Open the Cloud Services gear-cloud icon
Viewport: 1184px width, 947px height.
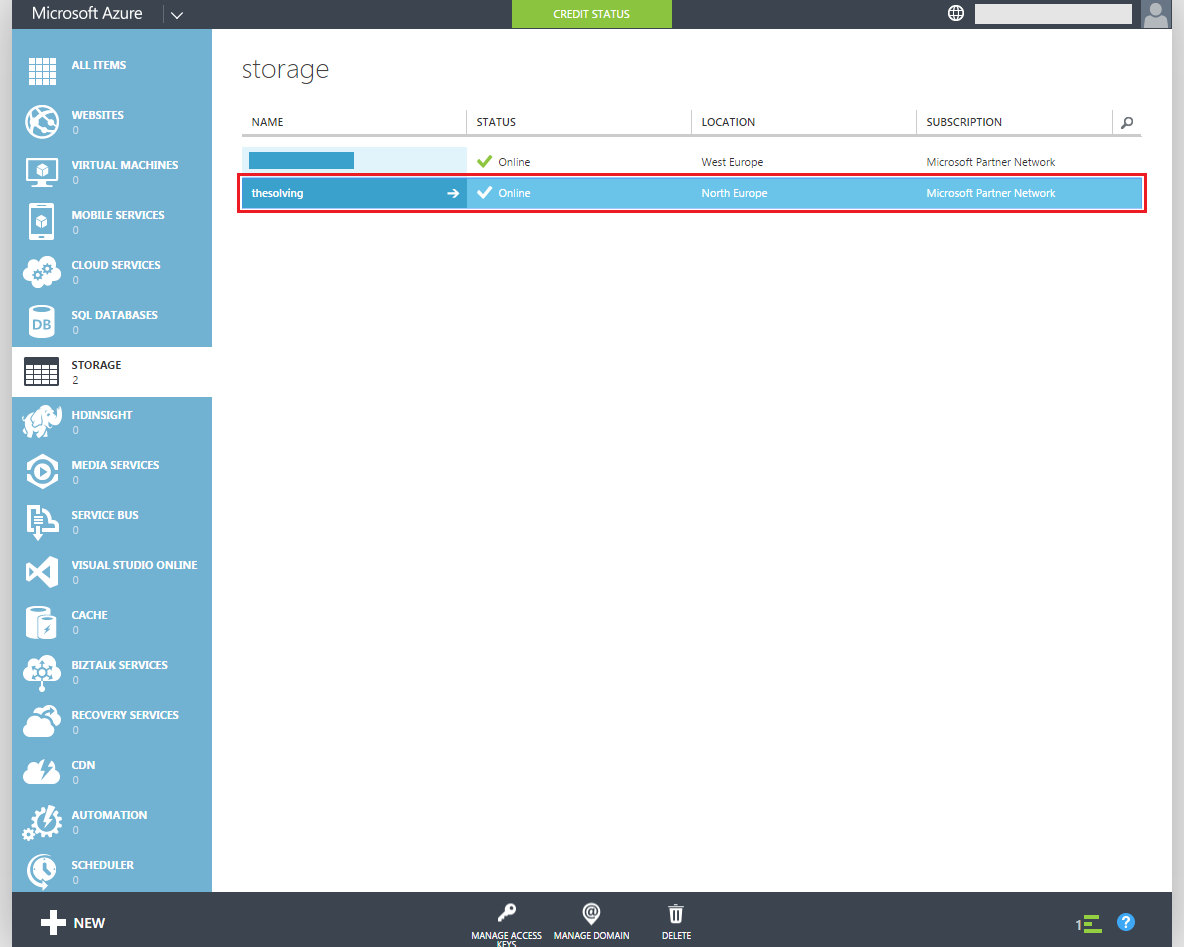coord(42,272)
